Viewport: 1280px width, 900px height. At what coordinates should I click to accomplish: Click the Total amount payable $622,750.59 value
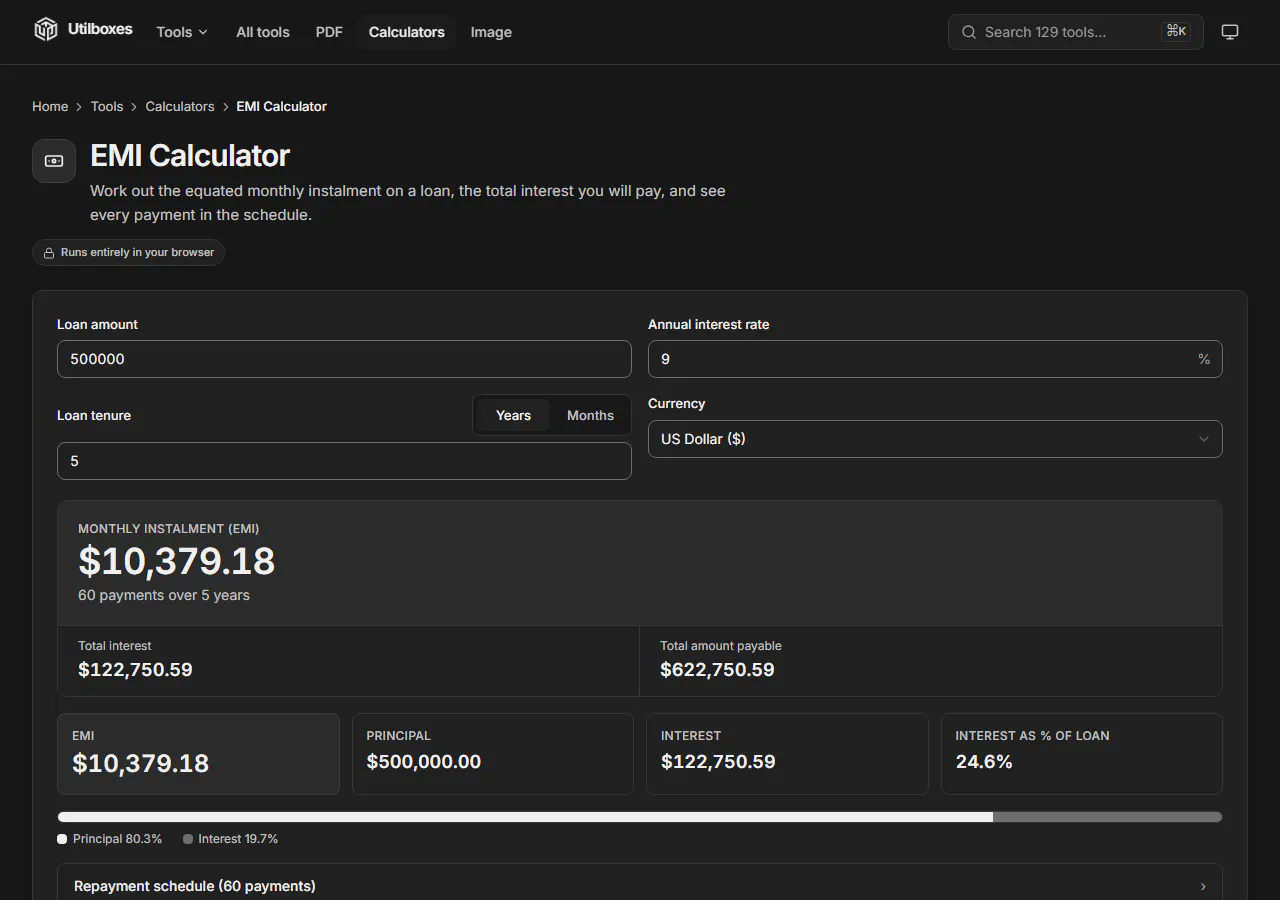click(717, 670)
